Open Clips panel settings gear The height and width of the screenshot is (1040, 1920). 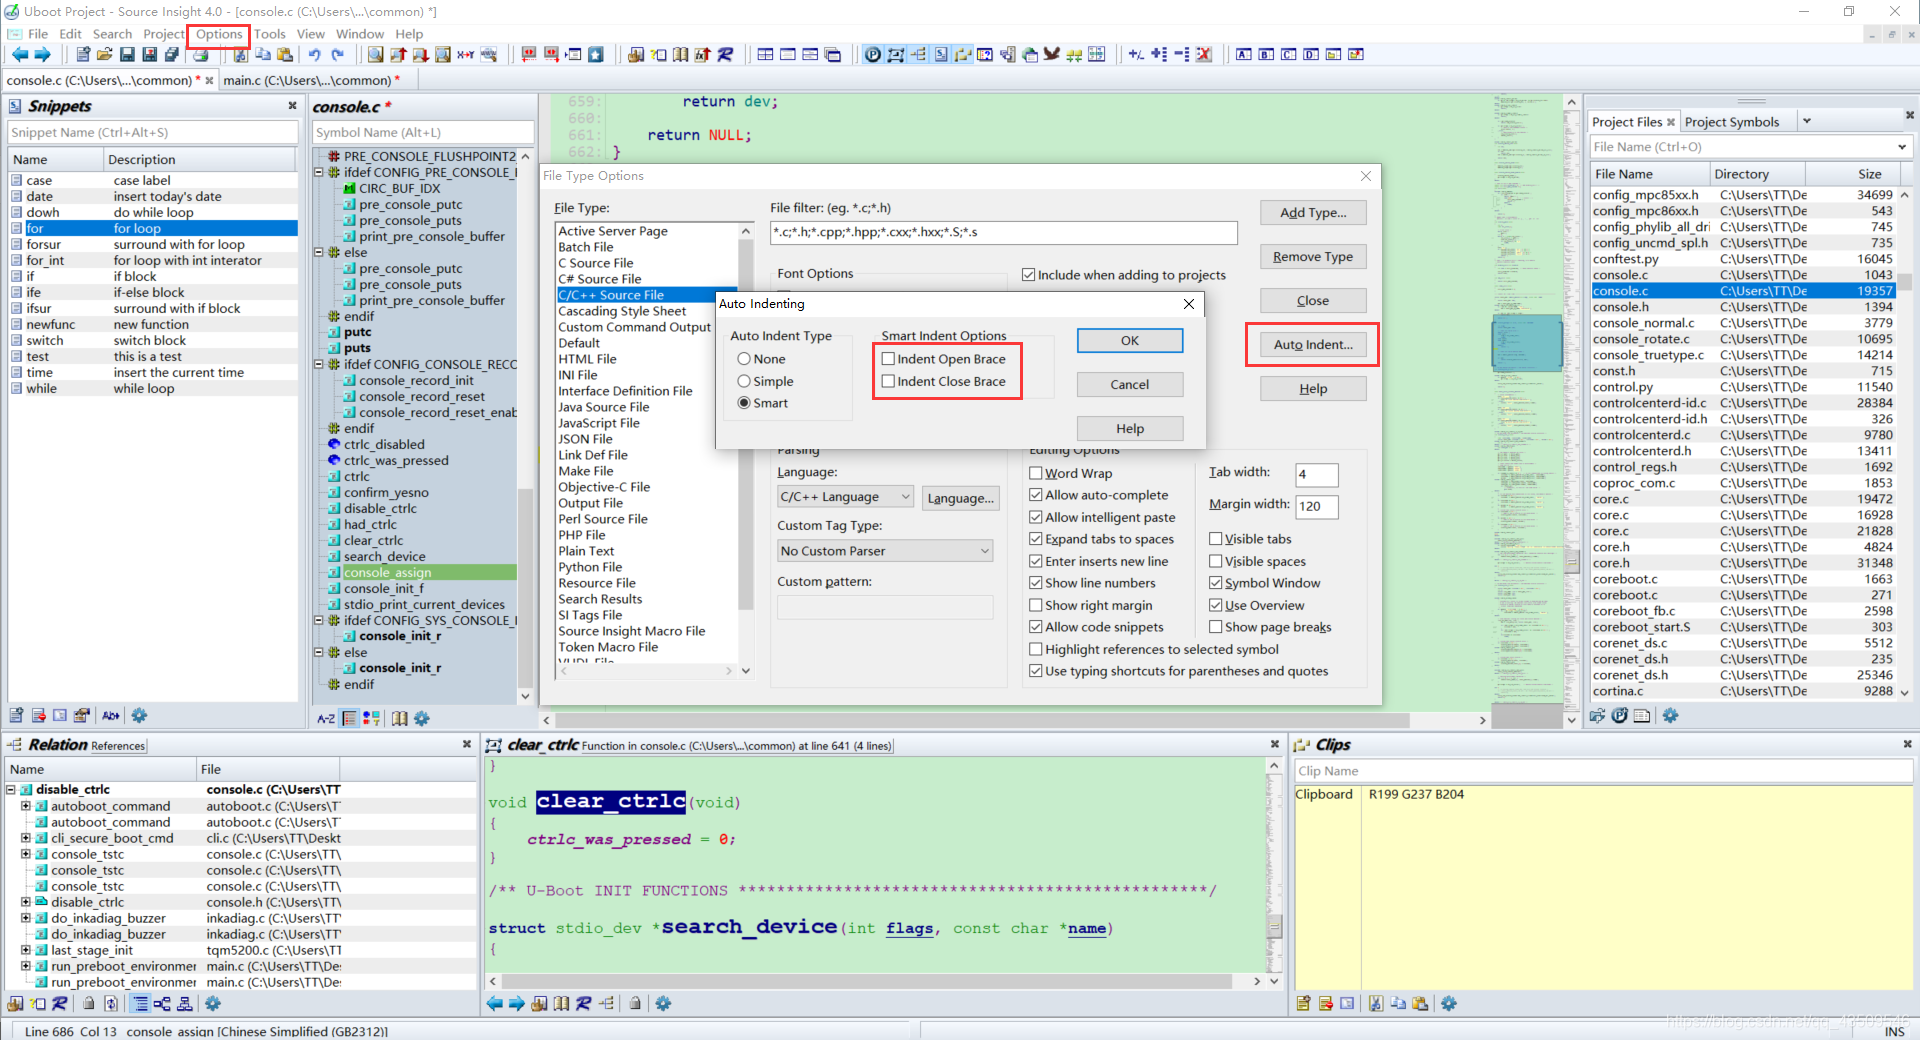(x=1449, y=1003)
